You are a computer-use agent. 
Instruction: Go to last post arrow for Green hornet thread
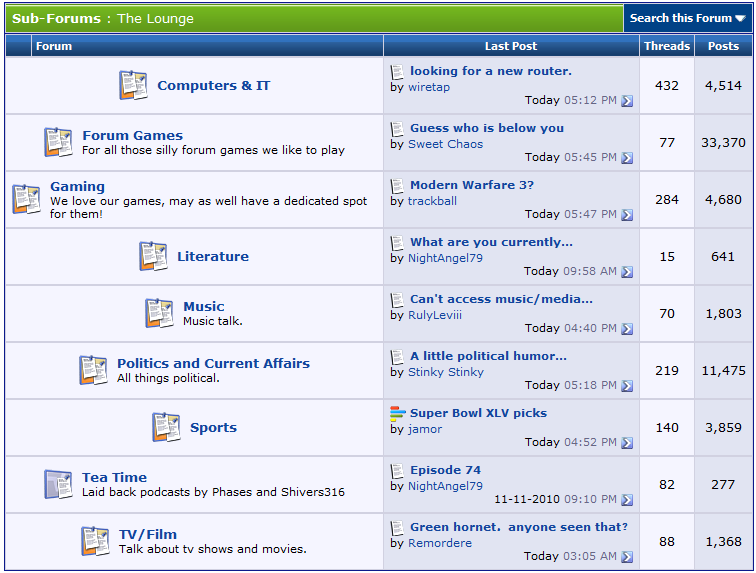pos(627,556)
